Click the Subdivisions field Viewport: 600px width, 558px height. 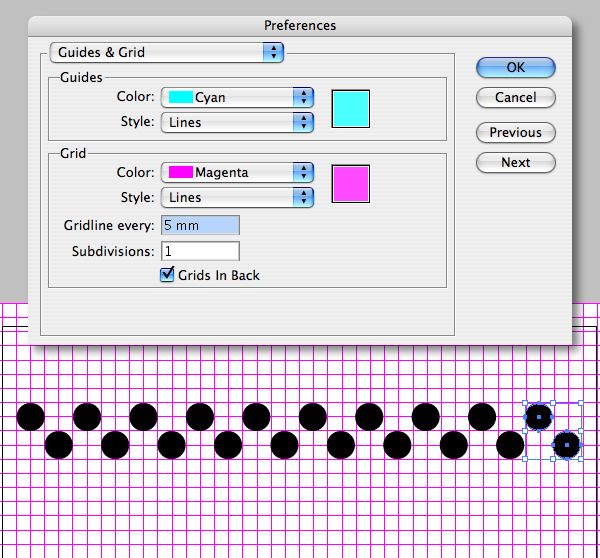tap(200, 251)
